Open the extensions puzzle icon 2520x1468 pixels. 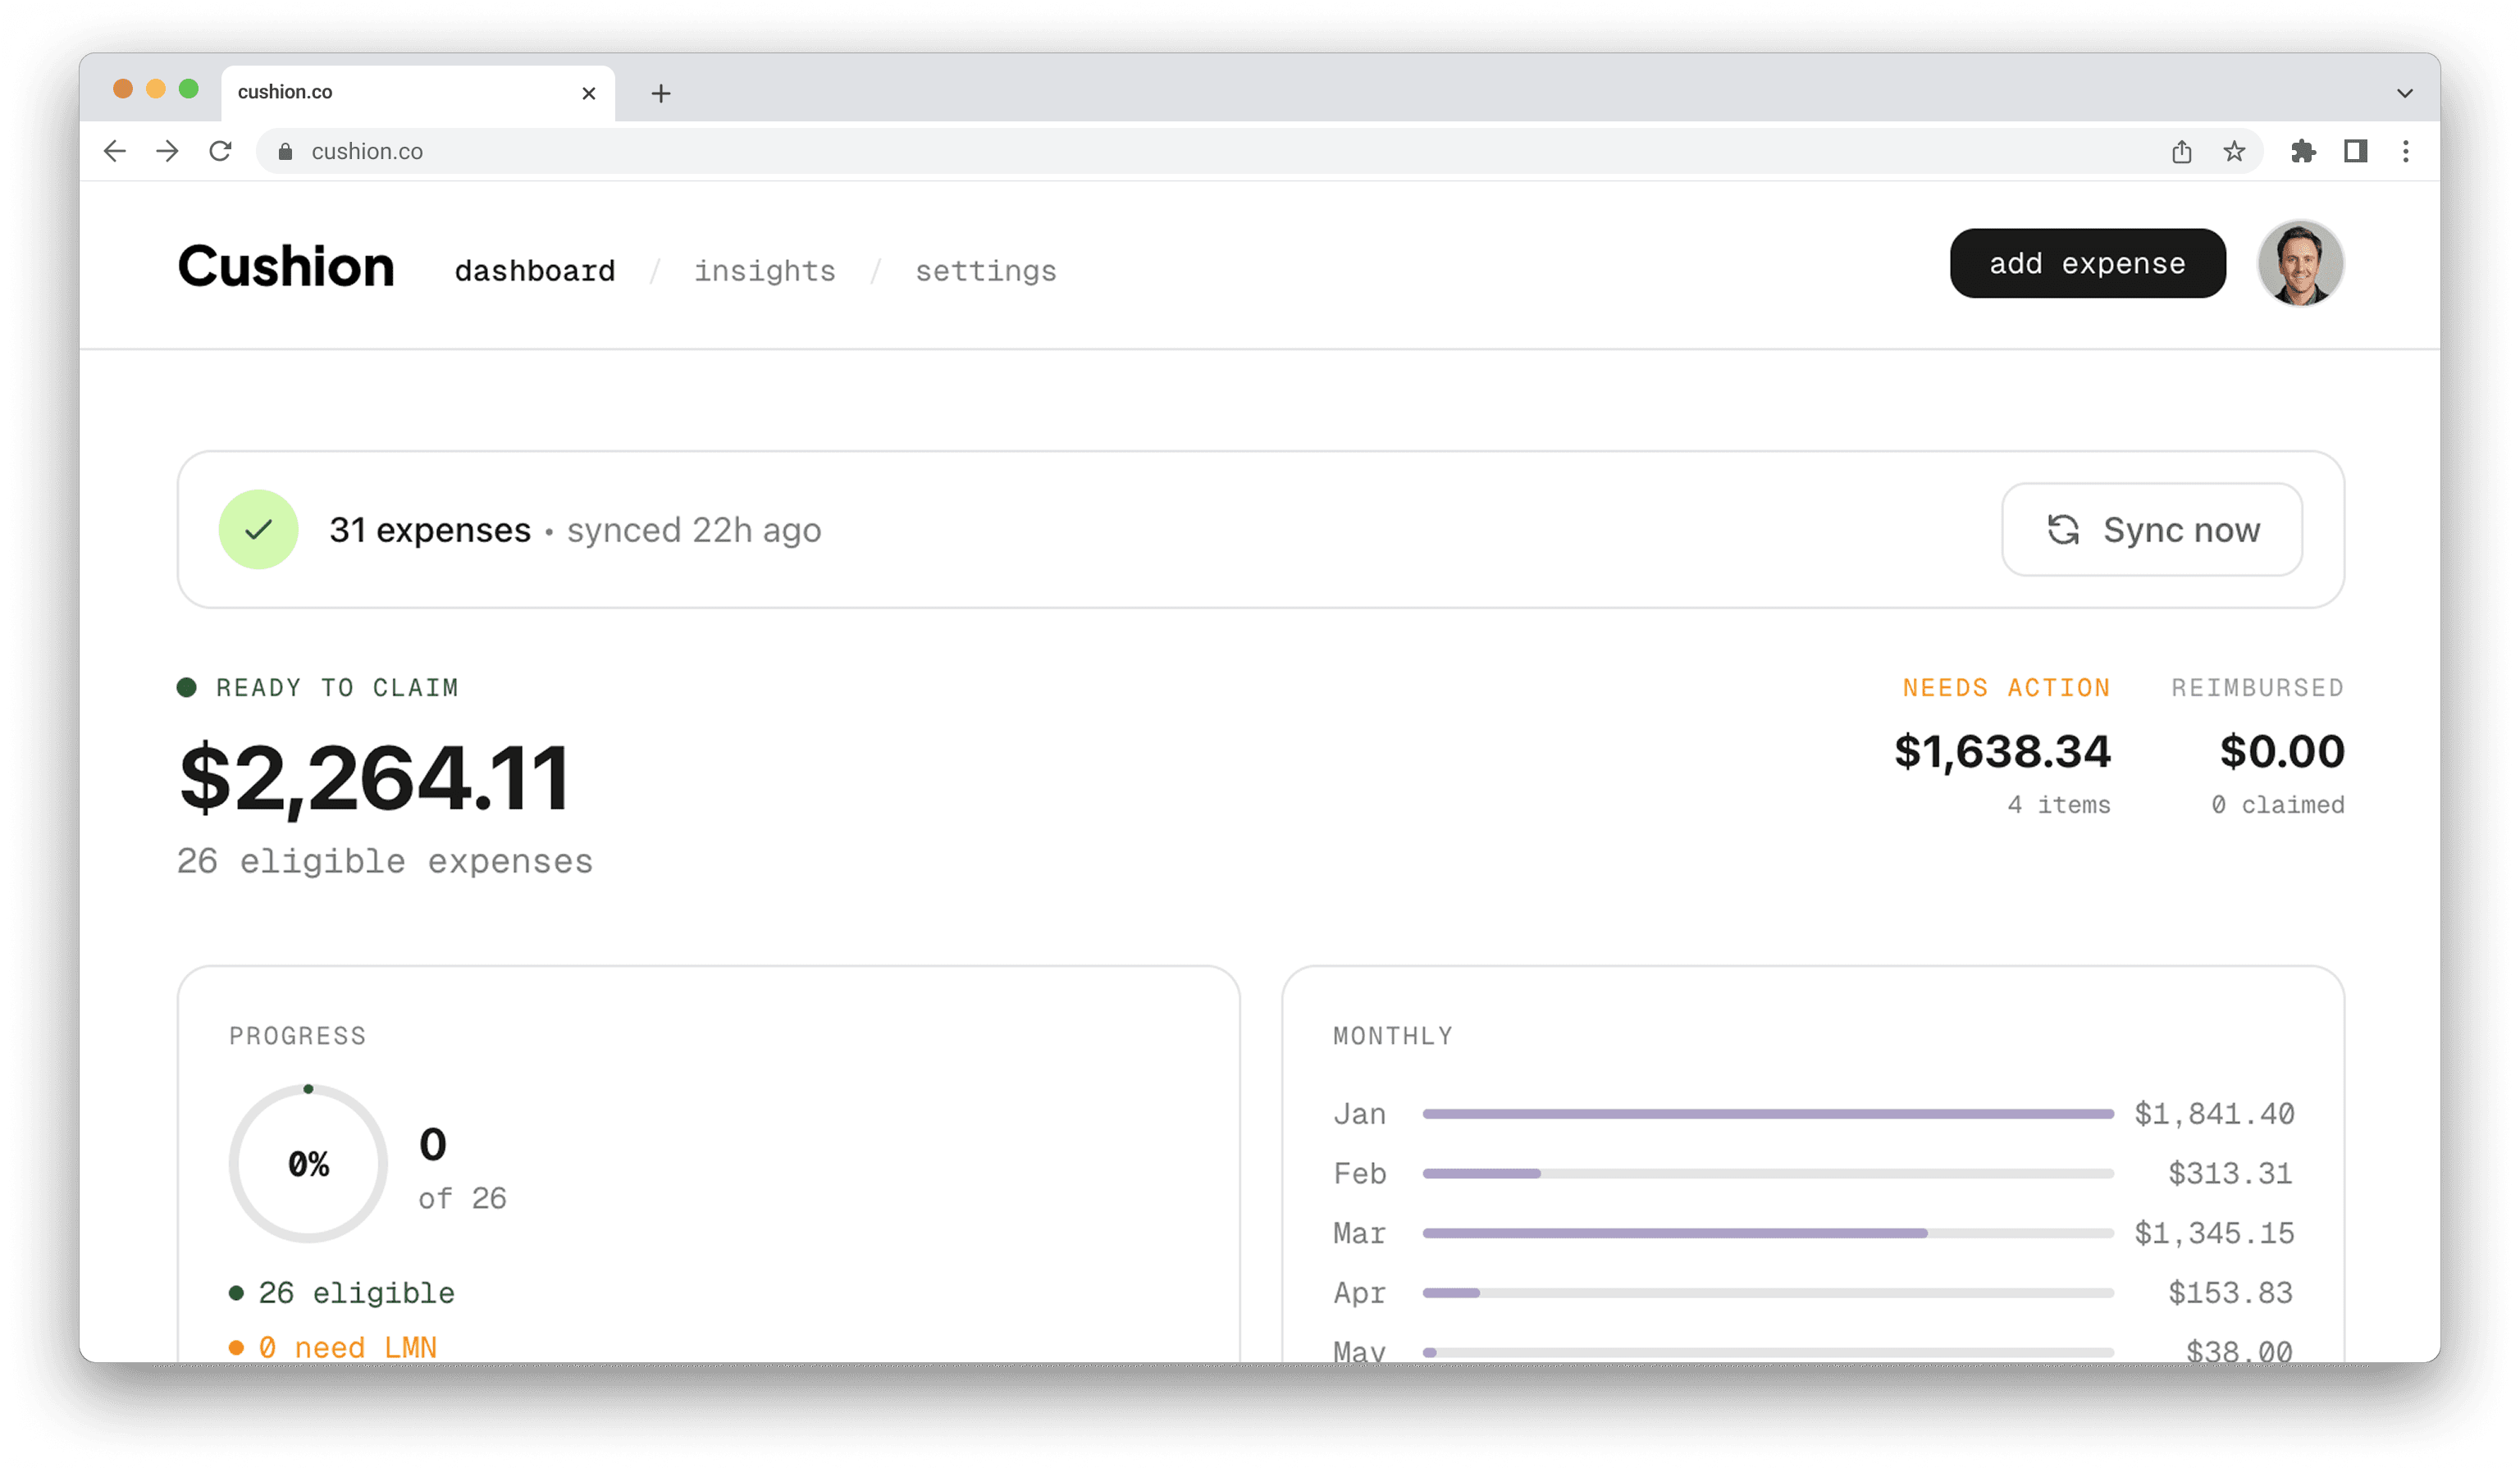[x=2303, y=151]
